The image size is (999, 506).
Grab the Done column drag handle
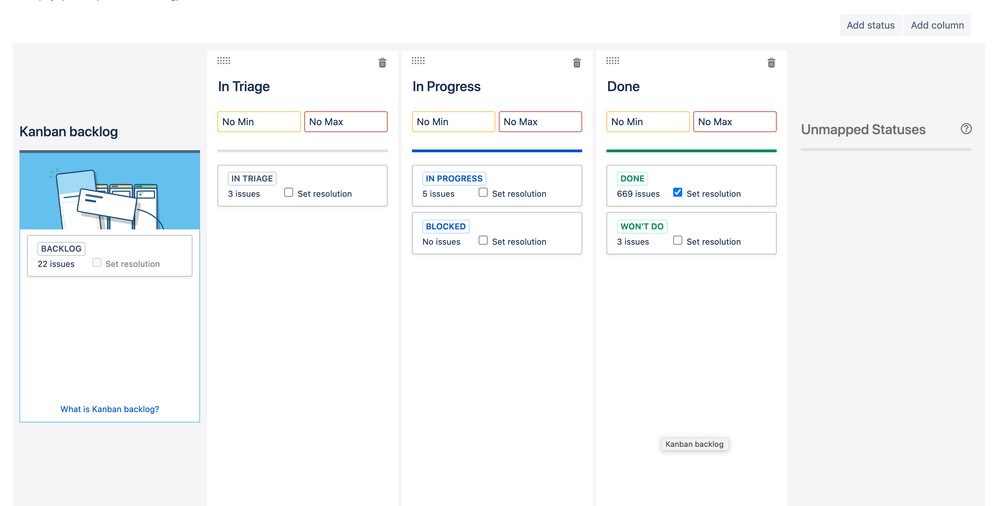coord(612,61)
